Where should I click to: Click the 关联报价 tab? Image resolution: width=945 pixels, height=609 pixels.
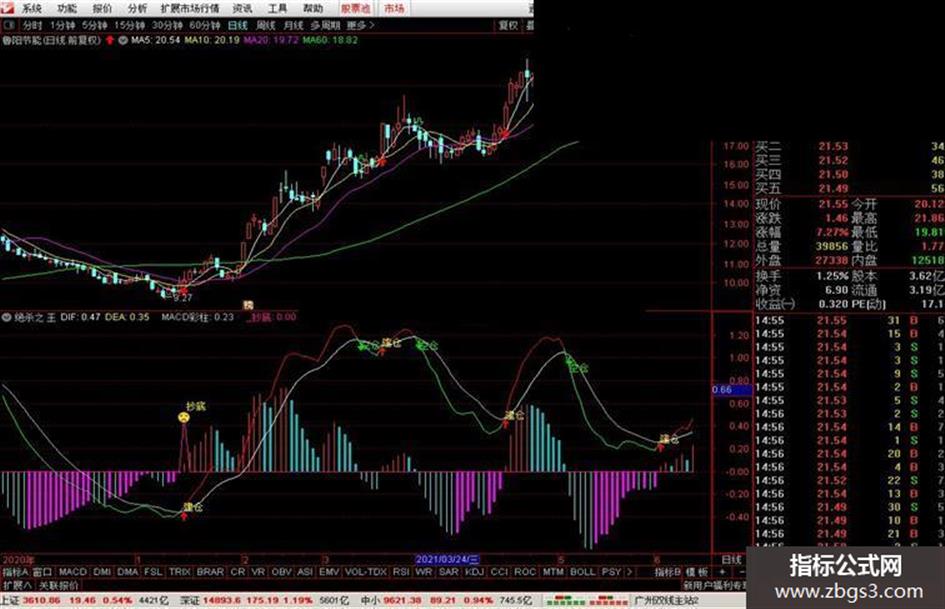[x=58, y=585]
